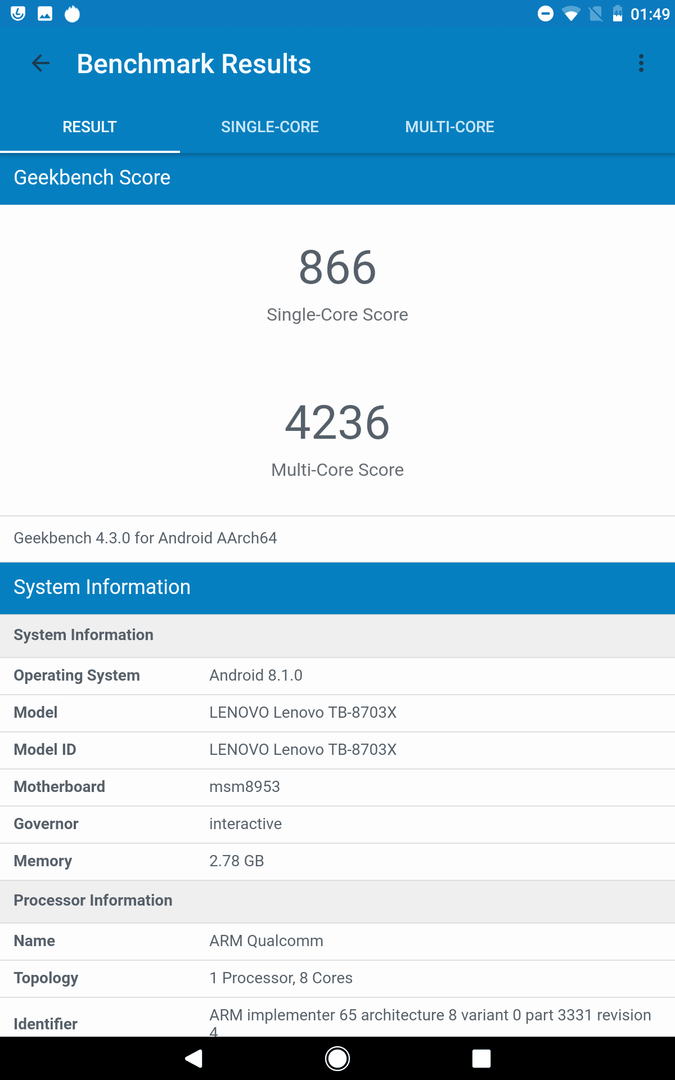
Task: Select the Memory row label
Action: (43, 862)
